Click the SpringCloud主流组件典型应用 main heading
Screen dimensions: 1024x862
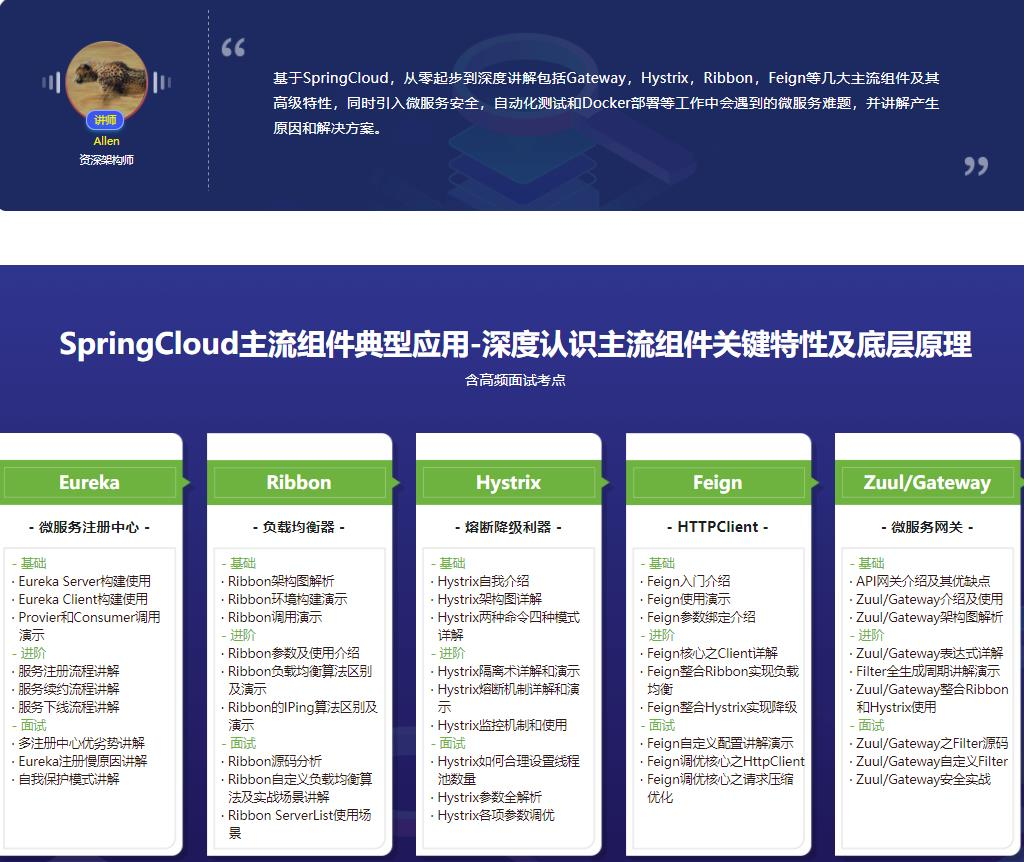515,344
